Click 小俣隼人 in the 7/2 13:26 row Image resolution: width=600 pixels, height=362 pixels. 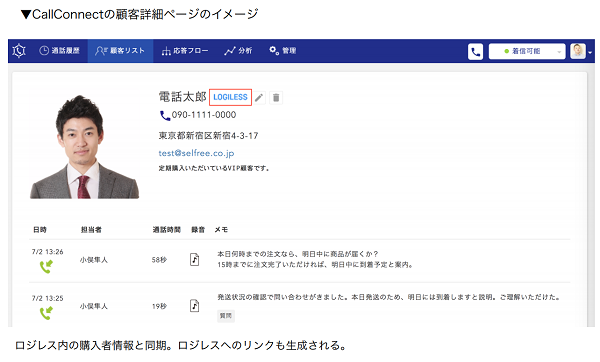94,260
